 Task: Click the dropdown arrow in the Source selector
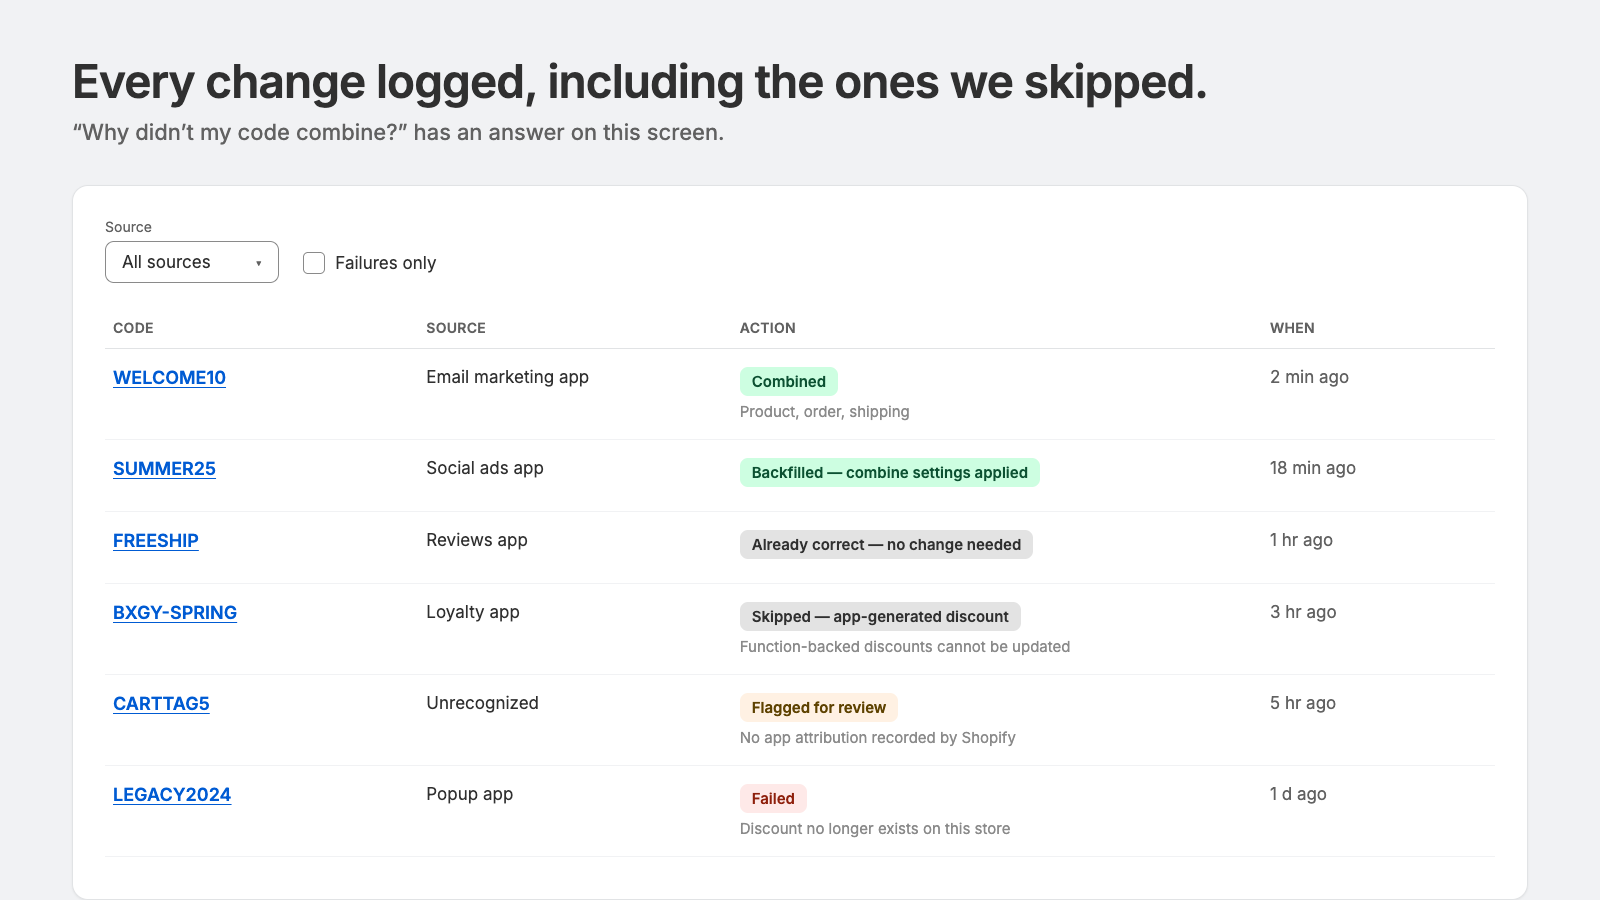(258, 263)
